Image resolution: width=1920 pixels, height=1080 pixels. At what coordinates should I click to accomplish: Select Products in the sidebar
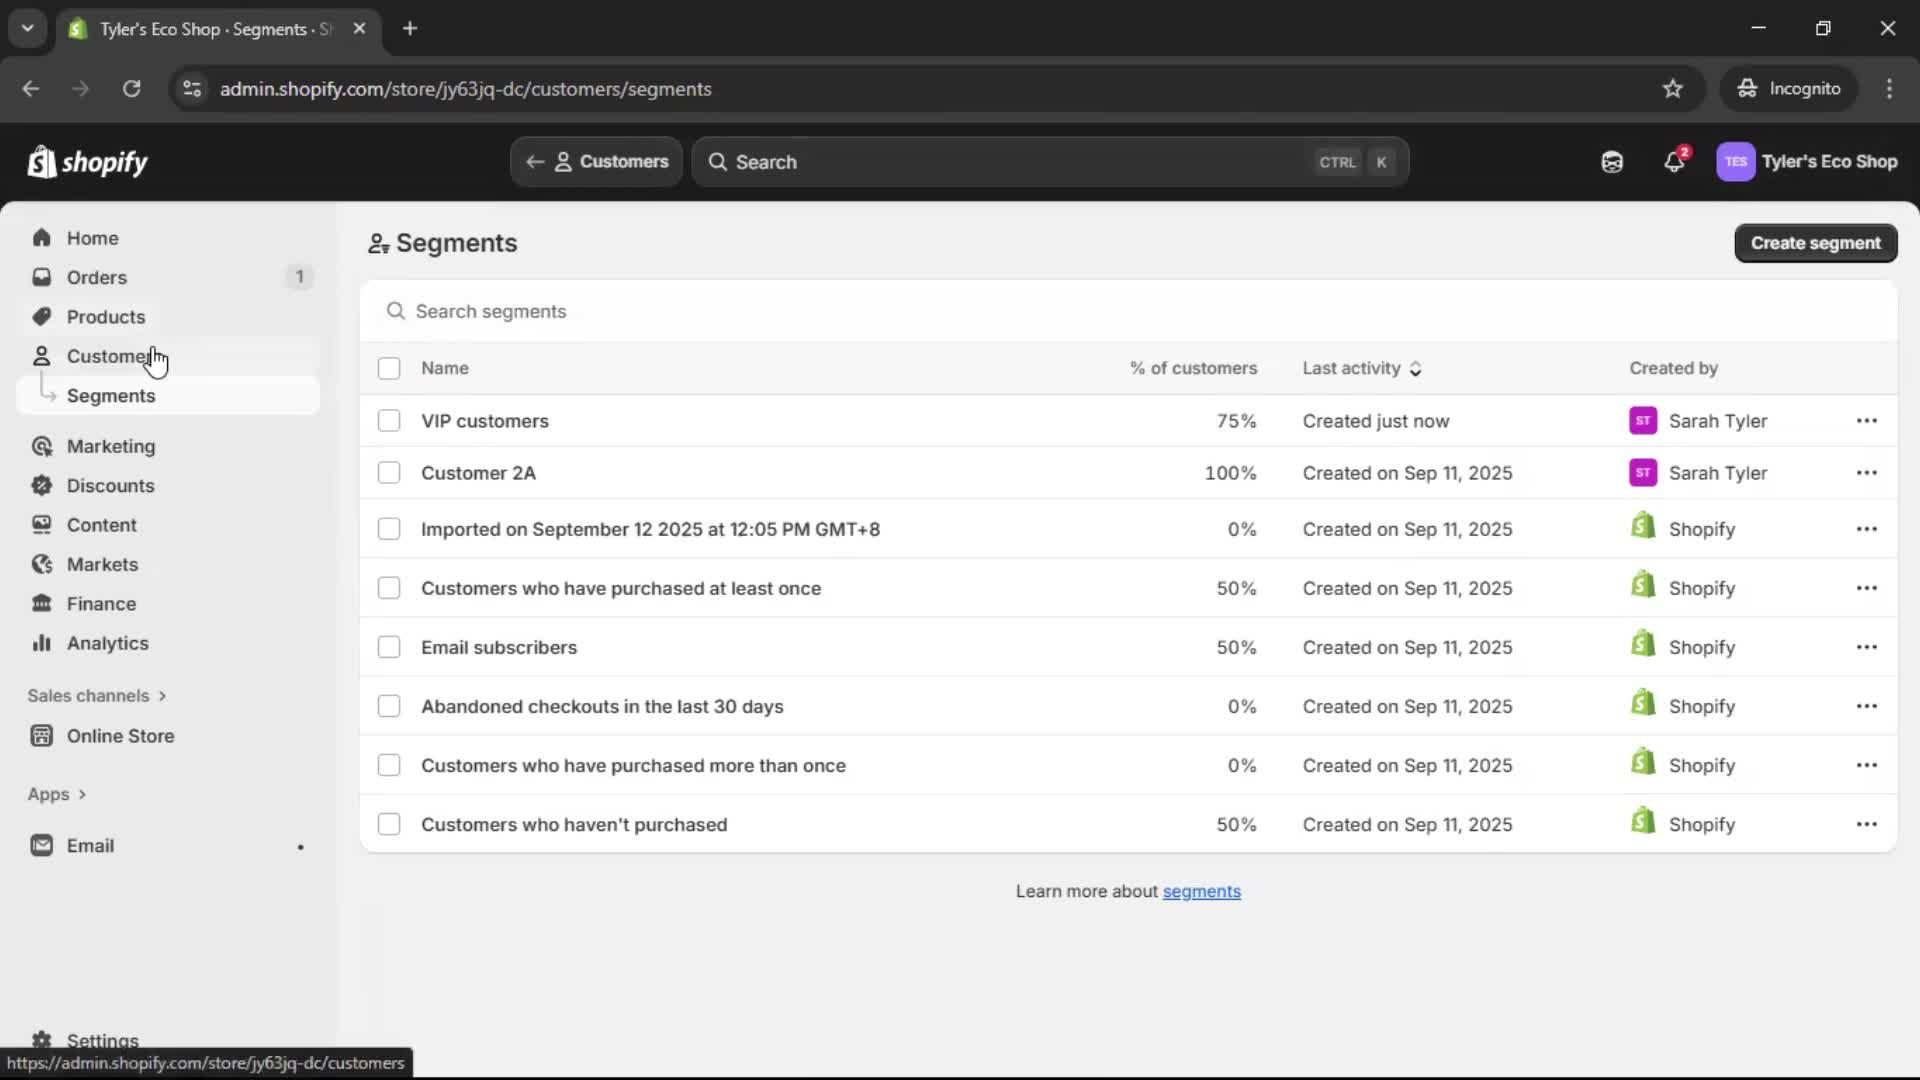(x=106, y=316)
